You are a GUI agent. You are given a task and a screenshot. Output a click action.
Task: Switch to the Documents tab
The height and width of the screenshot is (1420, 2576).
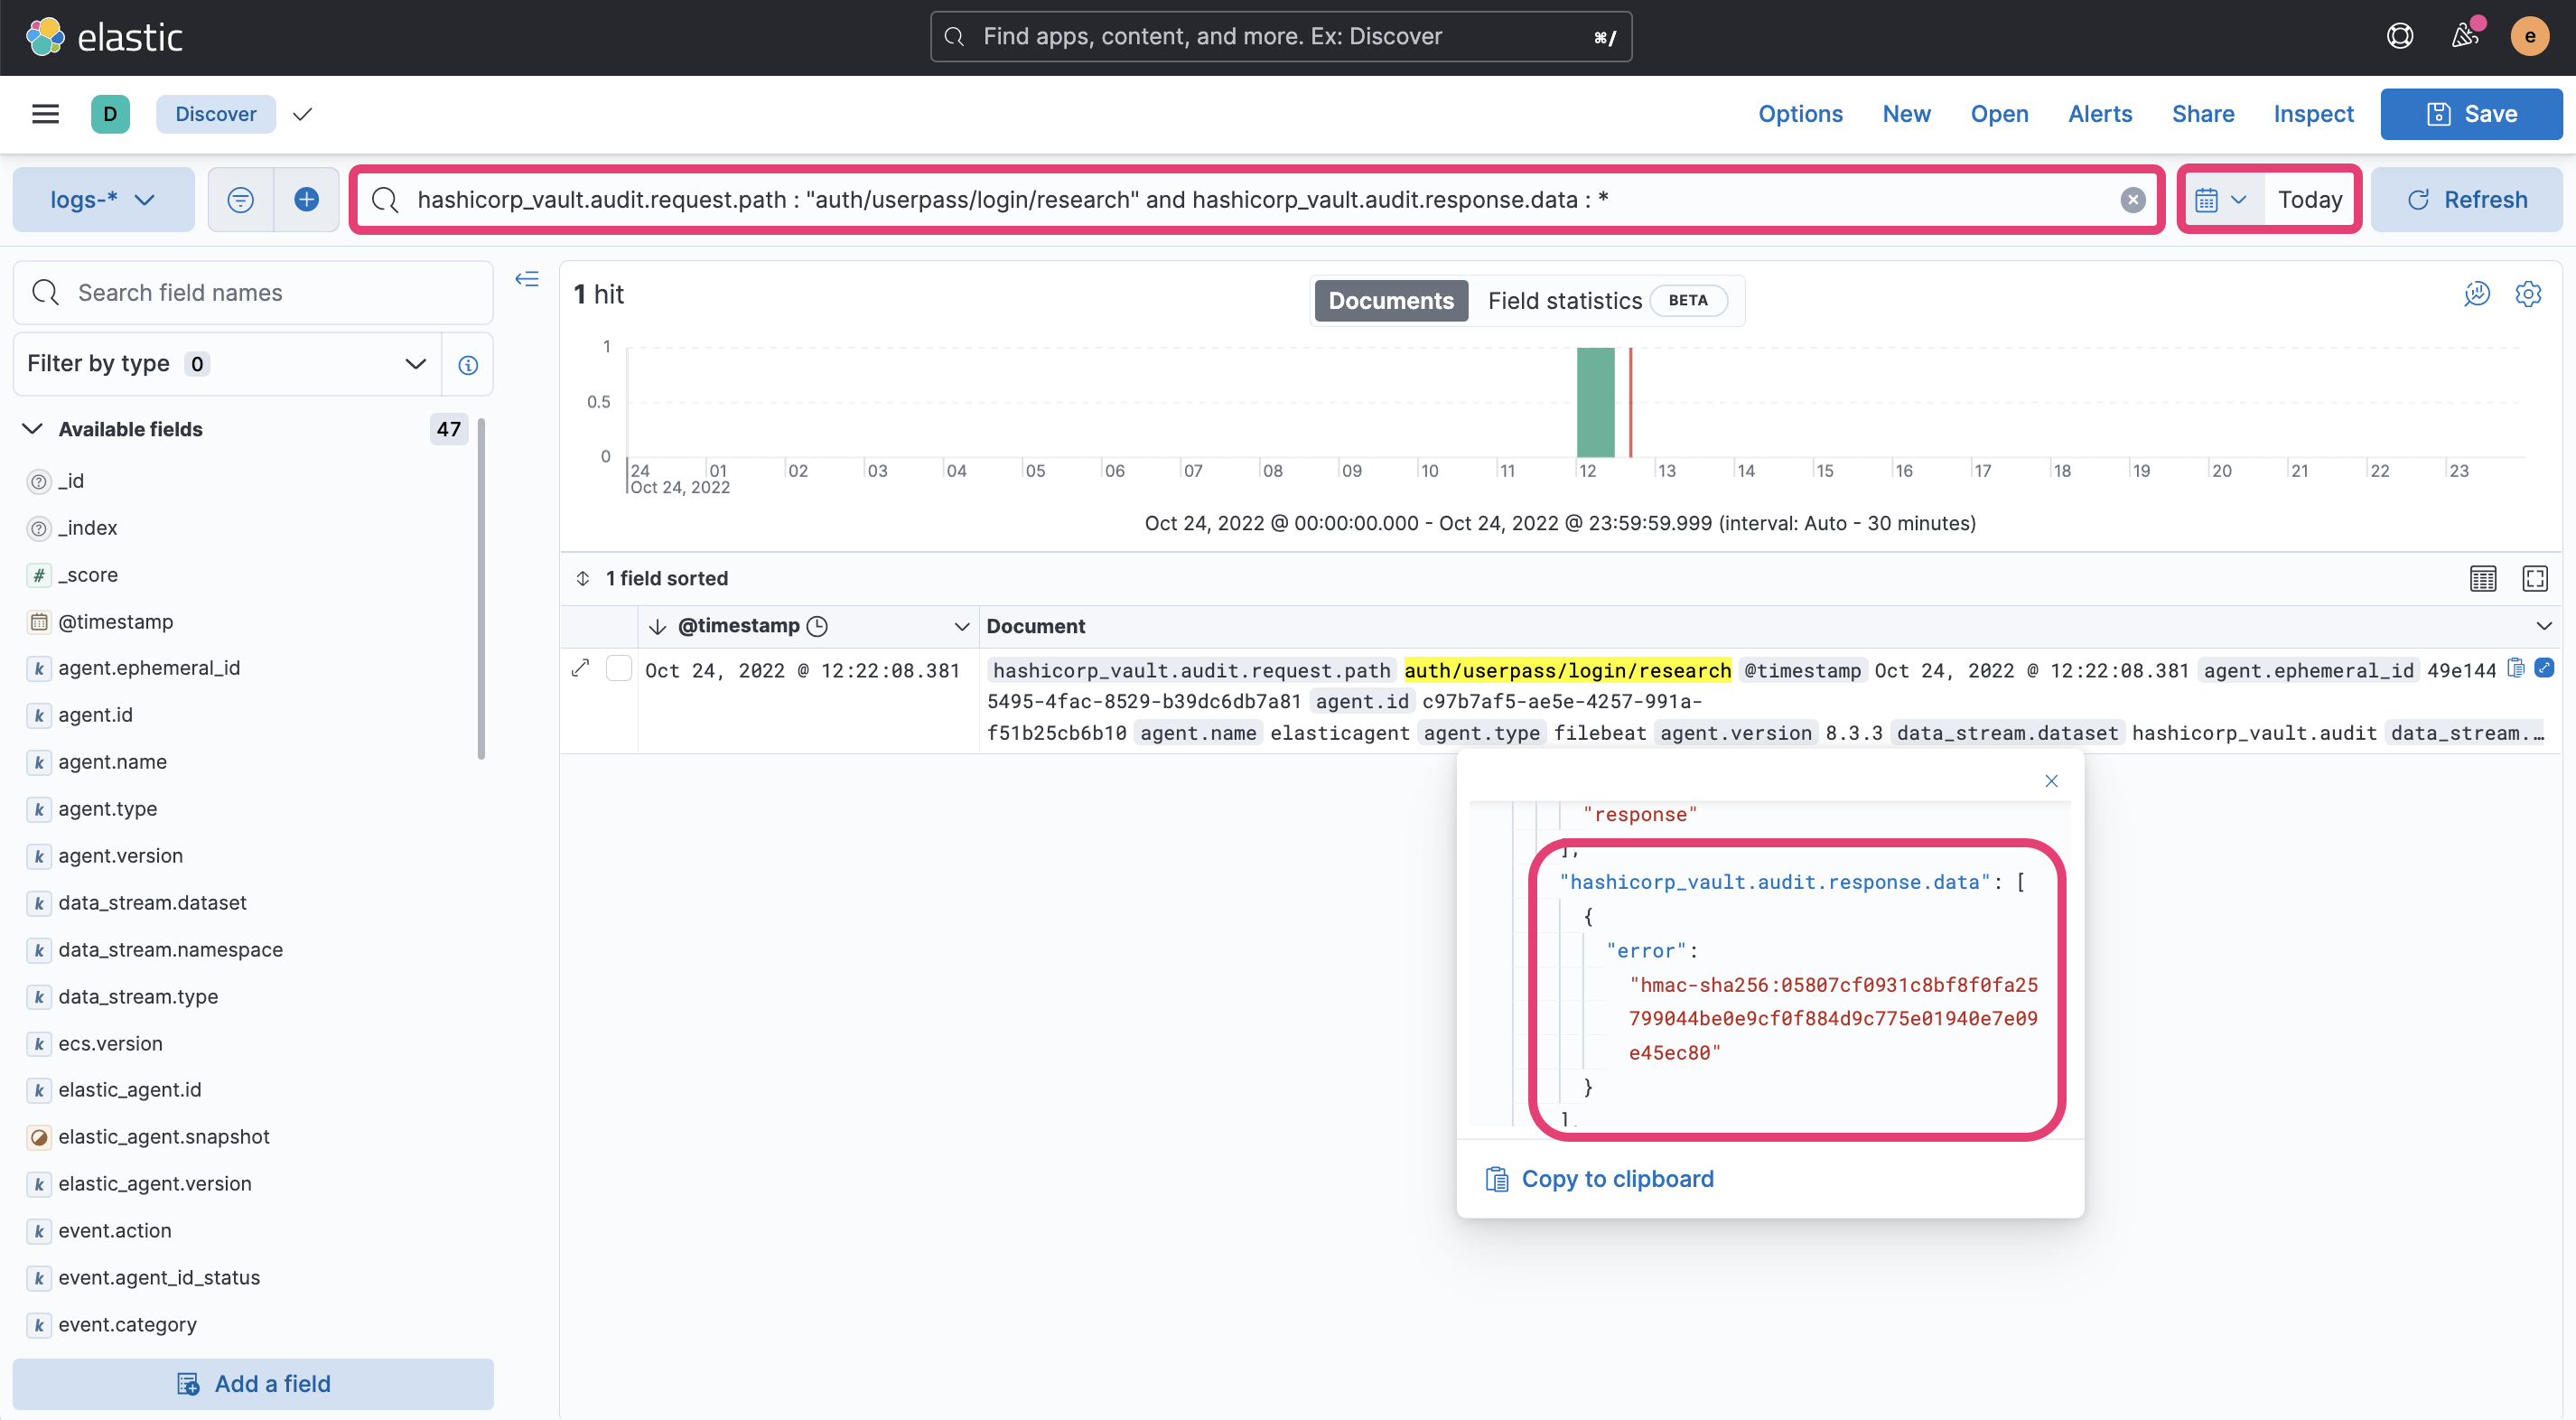pos(1391,301)
